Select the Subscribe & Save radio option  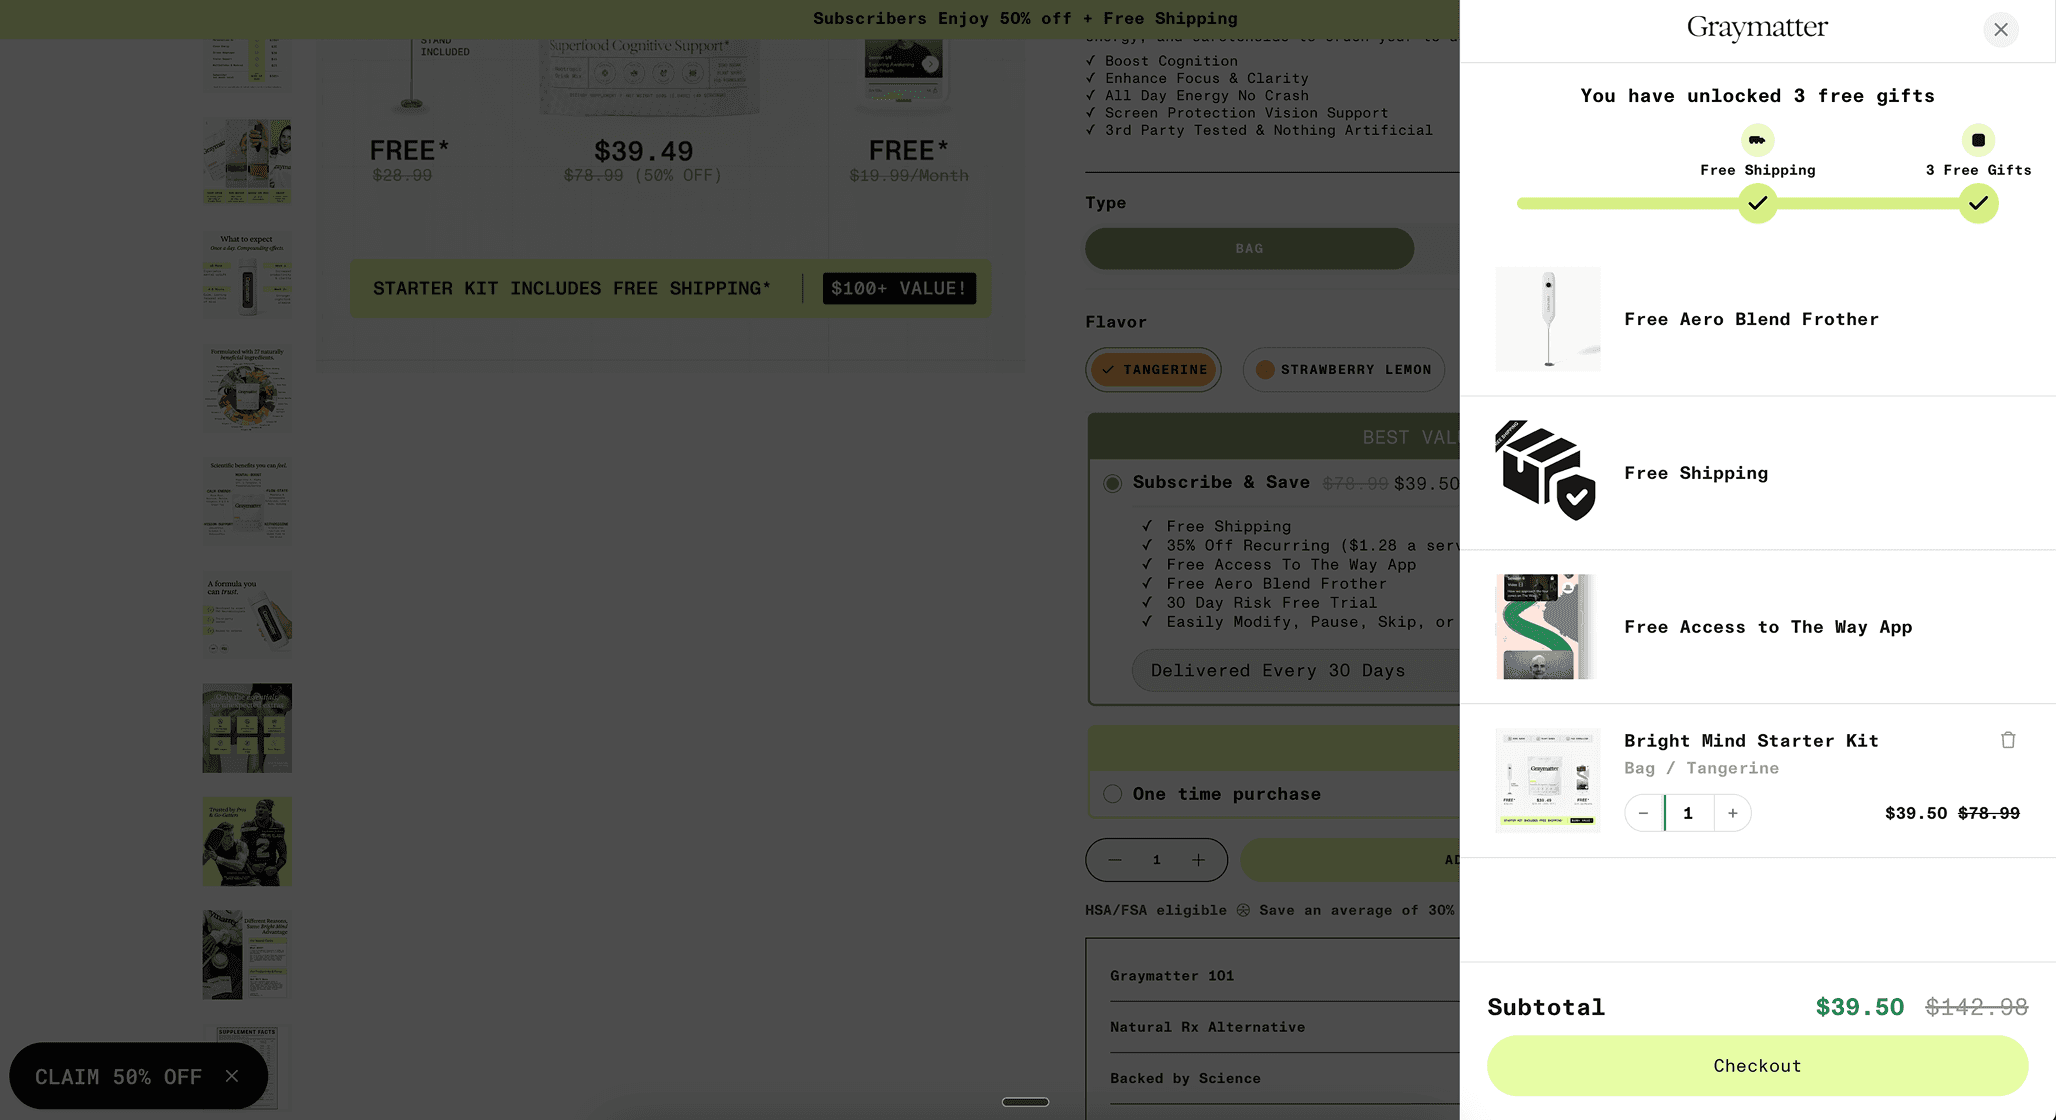(1112, 483)
